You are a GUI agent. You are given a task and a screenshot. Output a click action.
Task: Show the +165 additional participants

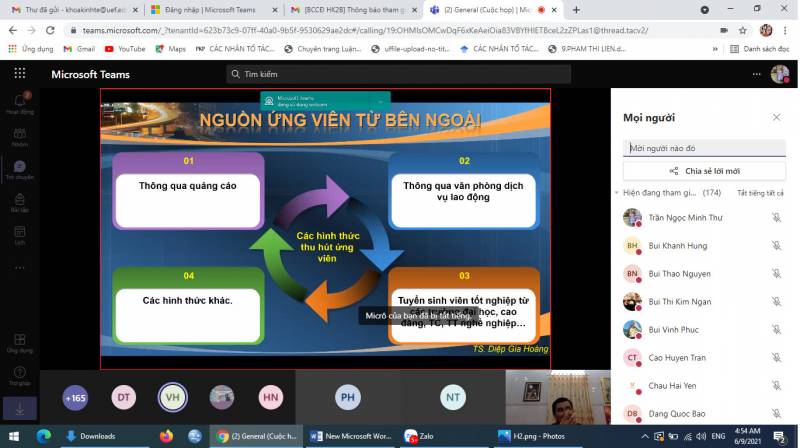tap(75, 397)
